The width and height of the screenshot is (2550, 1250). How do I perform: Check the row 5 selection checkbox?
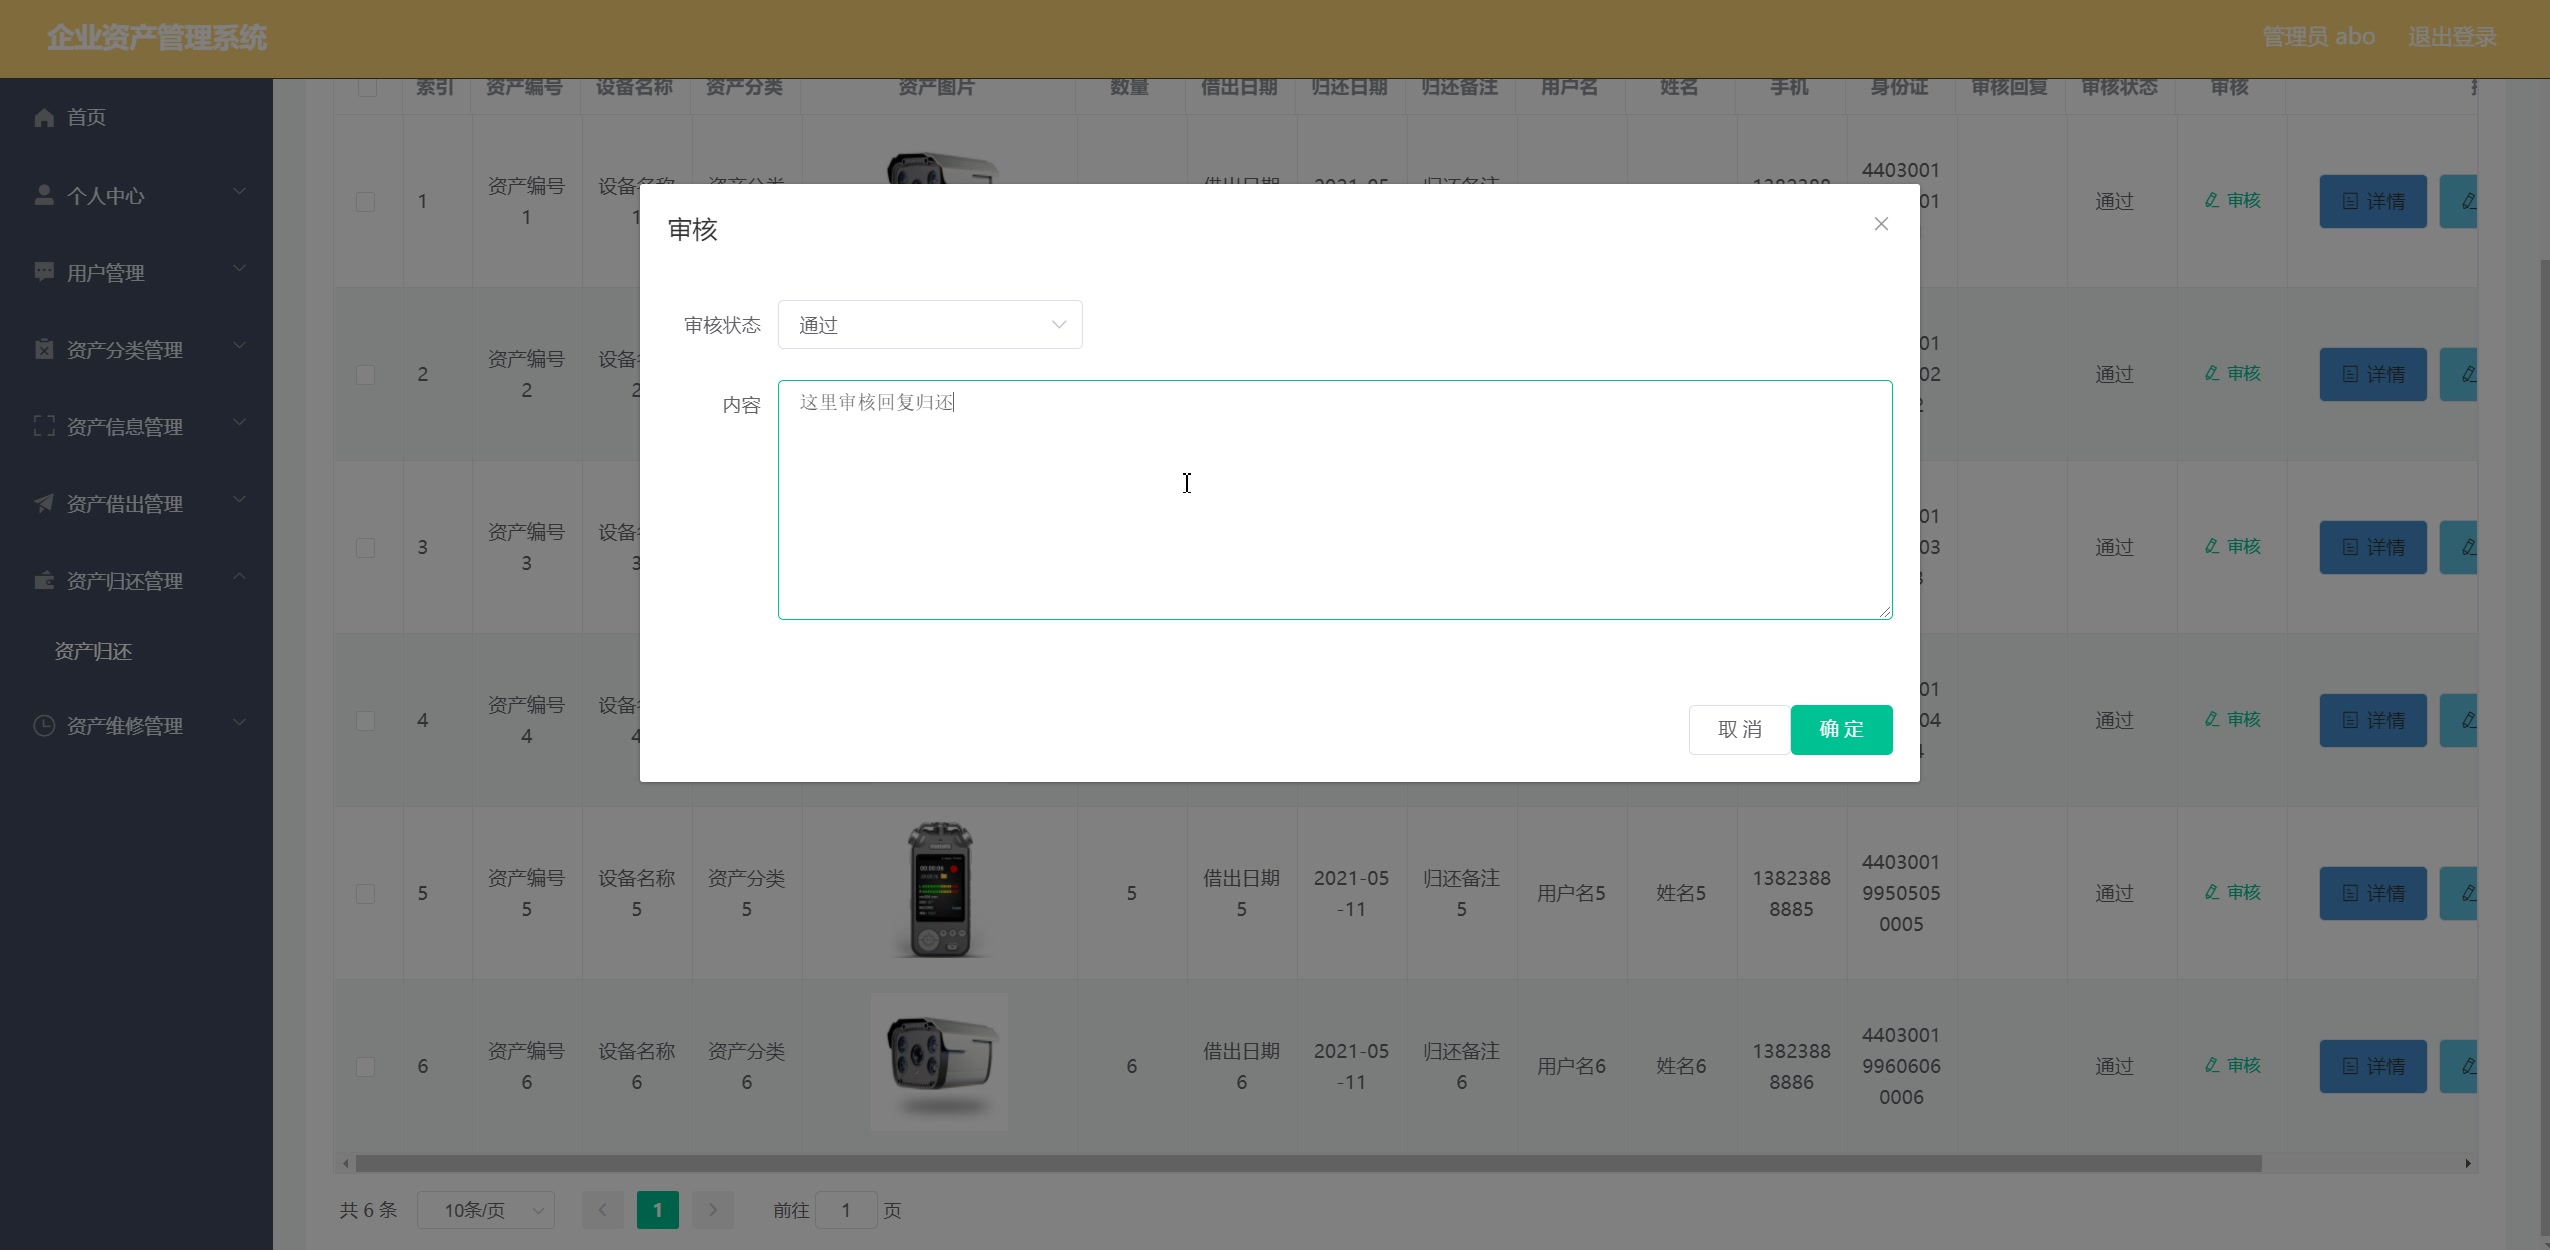click(x=365, y=894)
